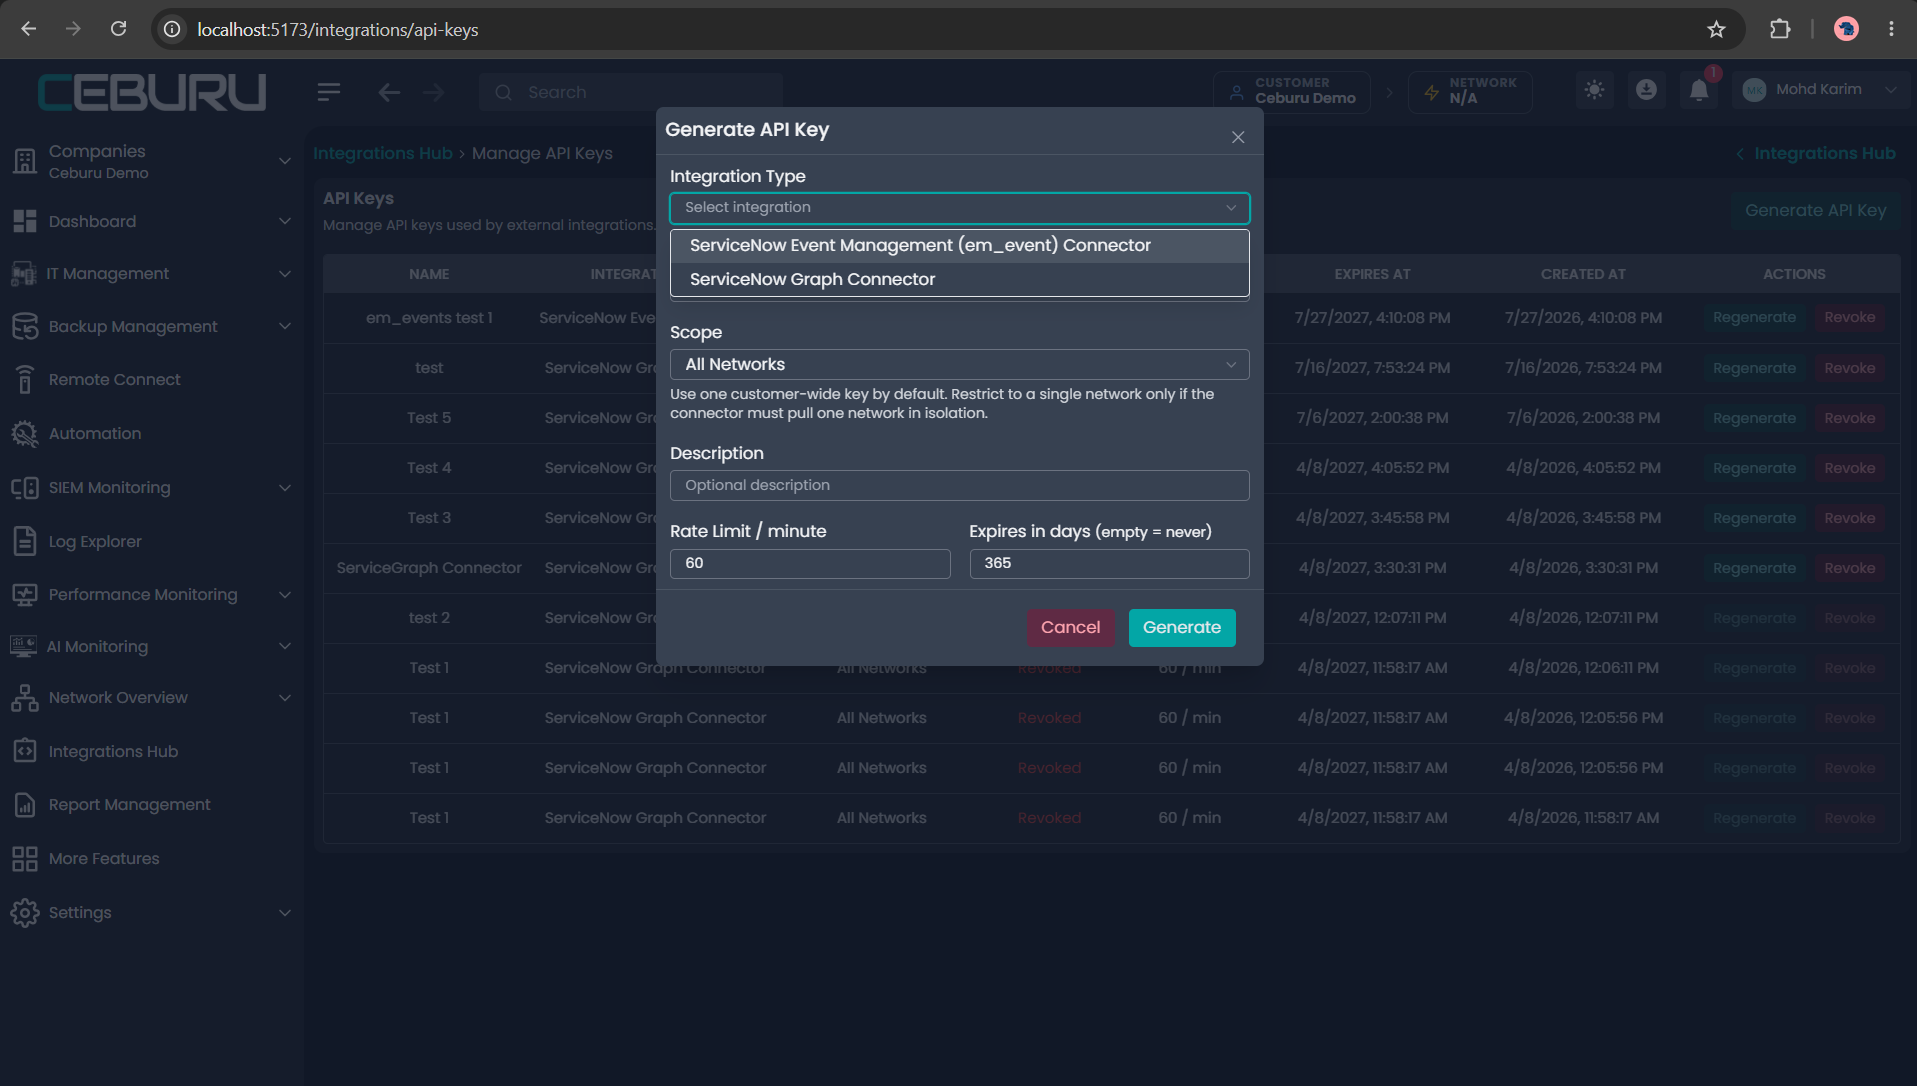Viewport: 1917px width, 1086px height.
Task: Click Generate API Key page button
Action: 1815,210
